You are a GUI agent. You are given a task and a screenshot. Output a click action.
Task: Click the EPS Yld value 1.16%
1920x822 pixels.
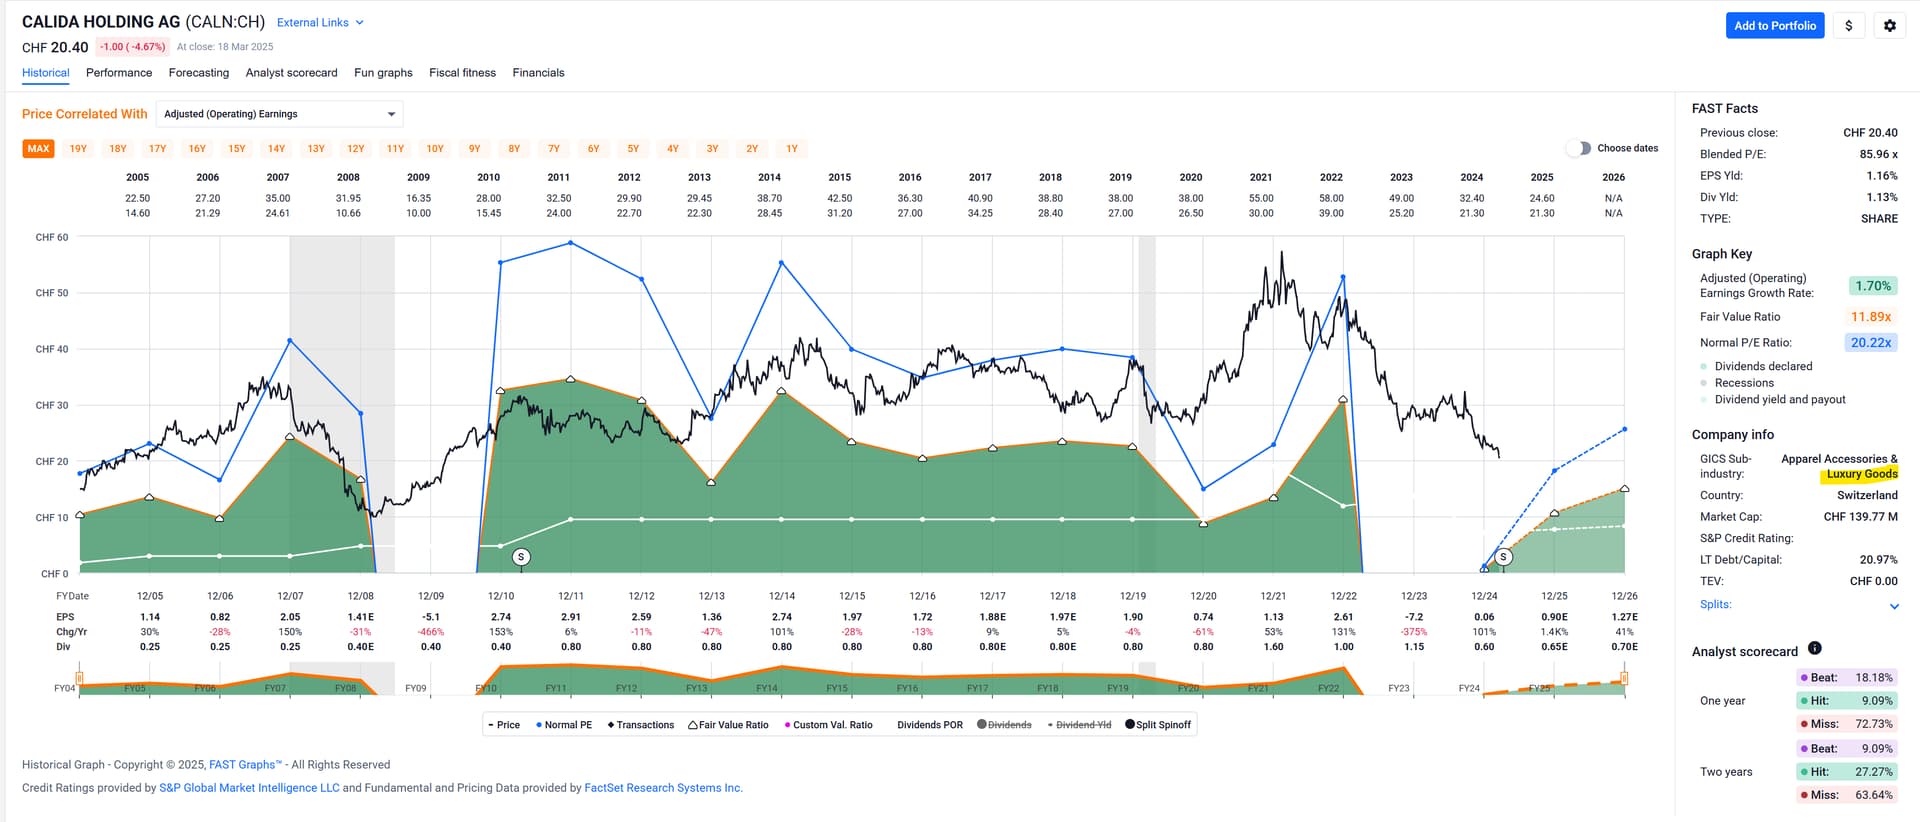click(1882, 176)
